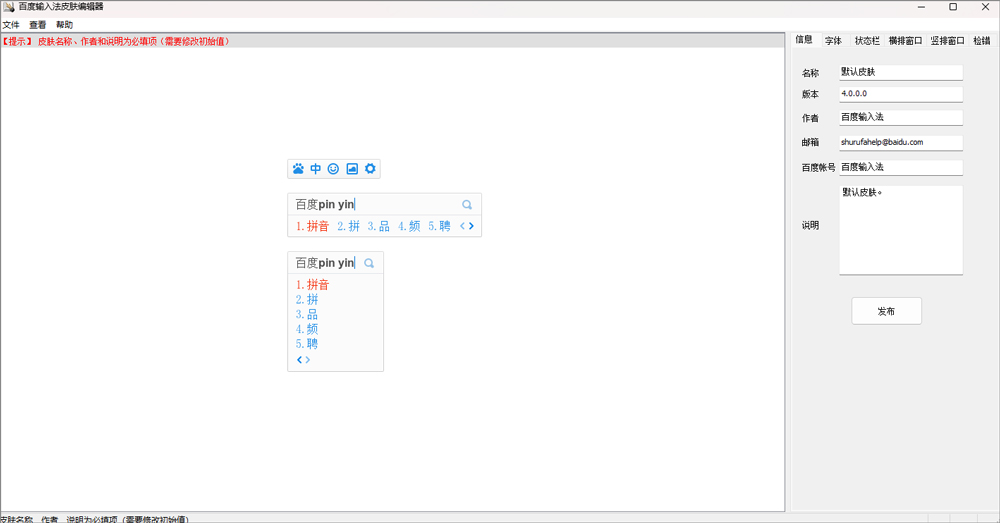1000x523 pixels.
Task: Select candidate 5.聘 in vertical window
Action: click(307, 344)
